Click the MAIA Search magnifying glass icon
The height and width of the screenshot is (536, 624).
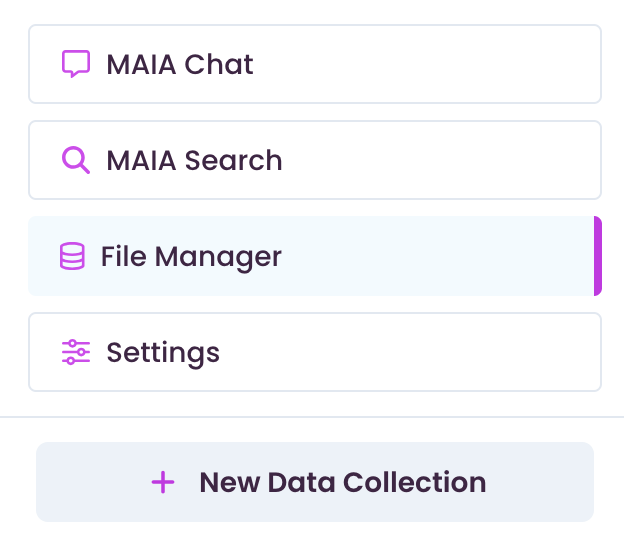[x=76, y=160]
